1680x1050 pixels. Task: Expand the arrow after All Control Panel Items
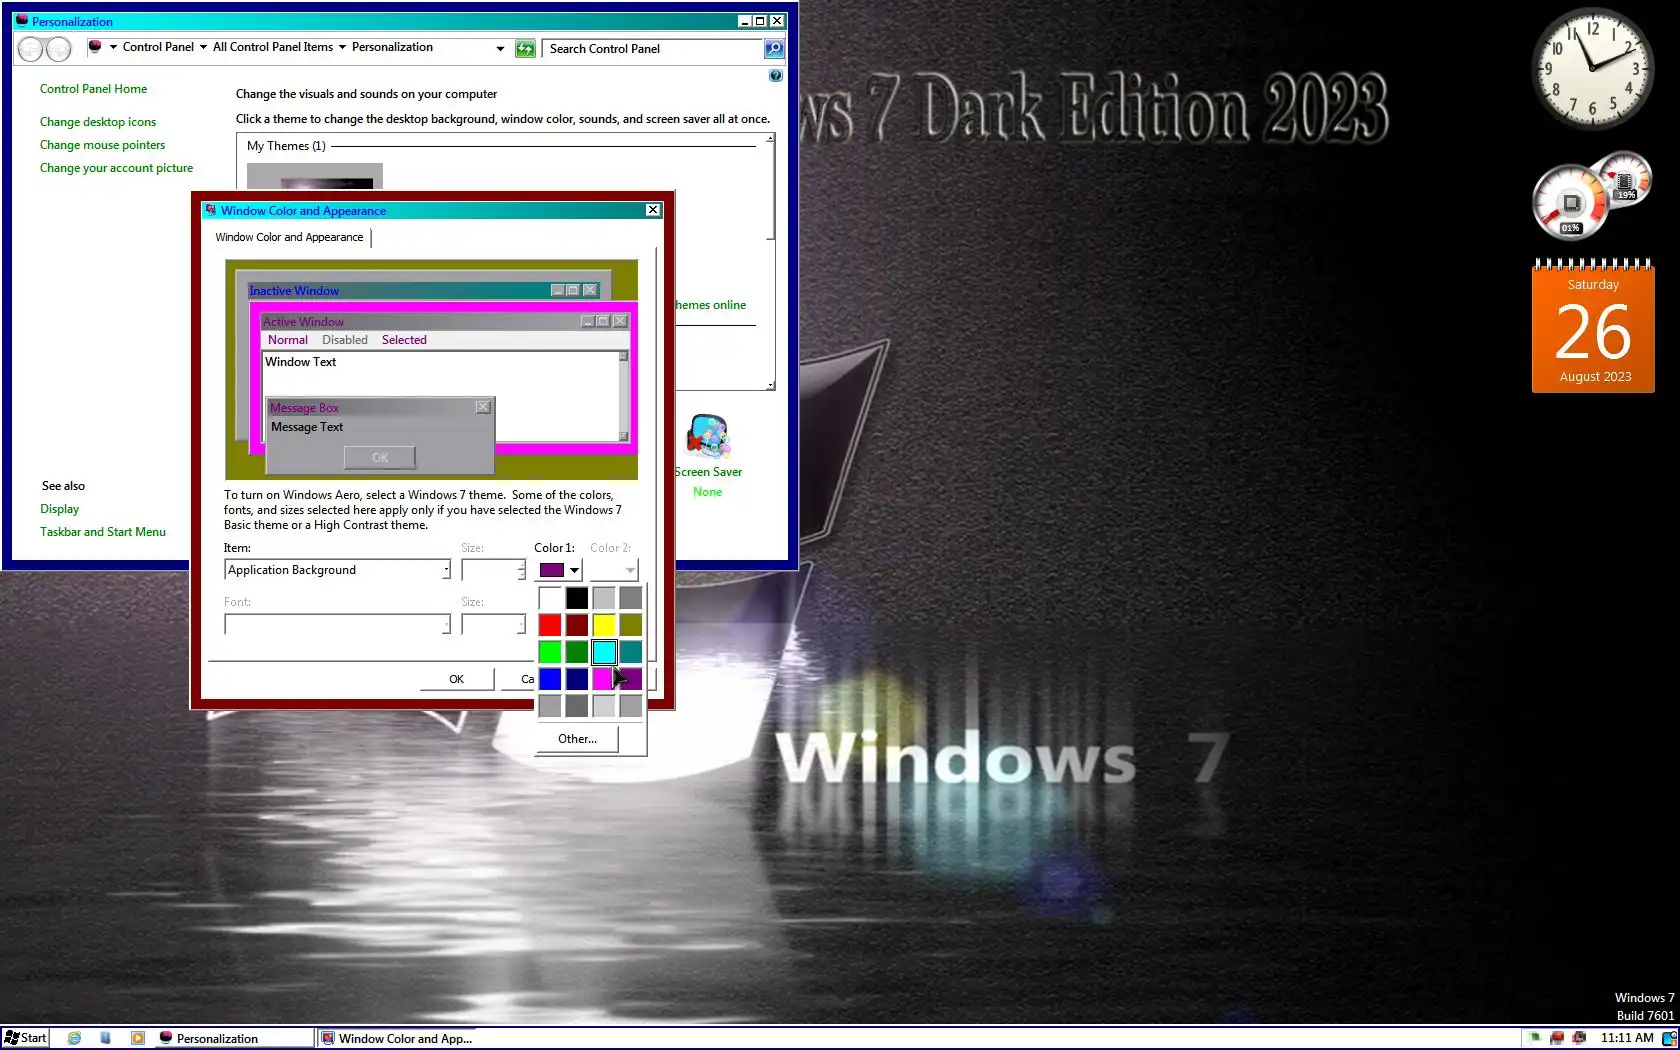(342, 47)
